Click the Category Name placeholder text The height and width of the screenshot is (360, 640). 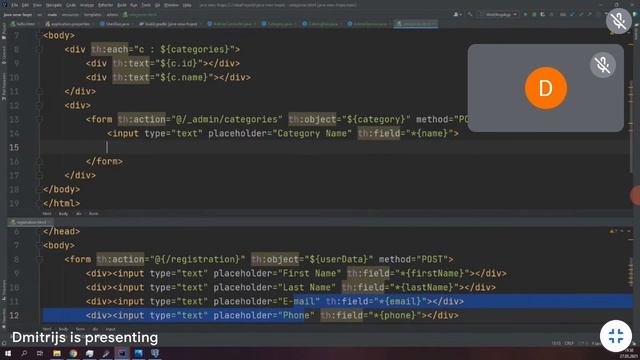pyautogui.click(x=314, y=133)
